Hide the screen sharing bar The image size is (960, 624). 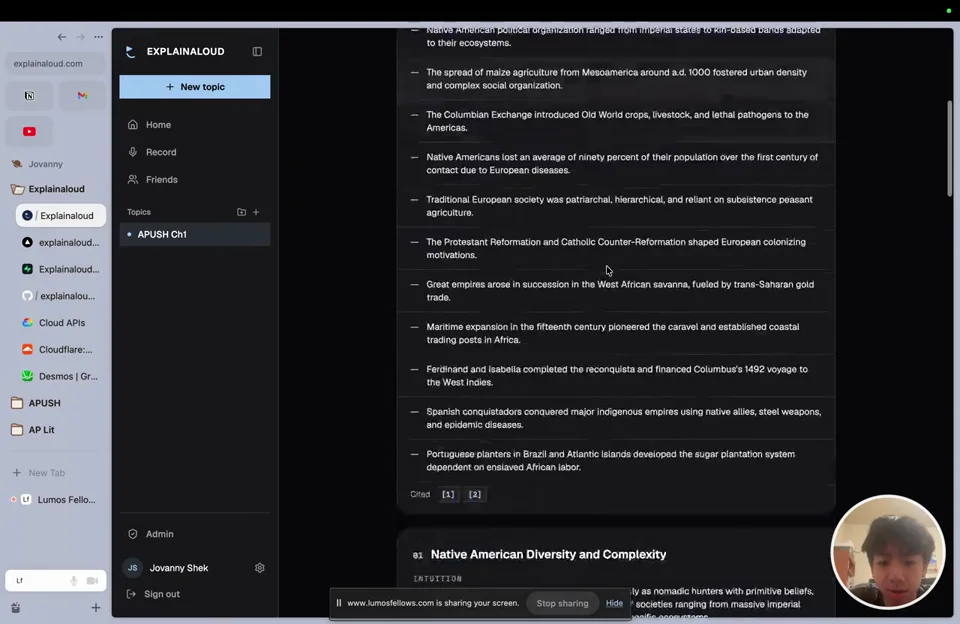tap(614, 603)
